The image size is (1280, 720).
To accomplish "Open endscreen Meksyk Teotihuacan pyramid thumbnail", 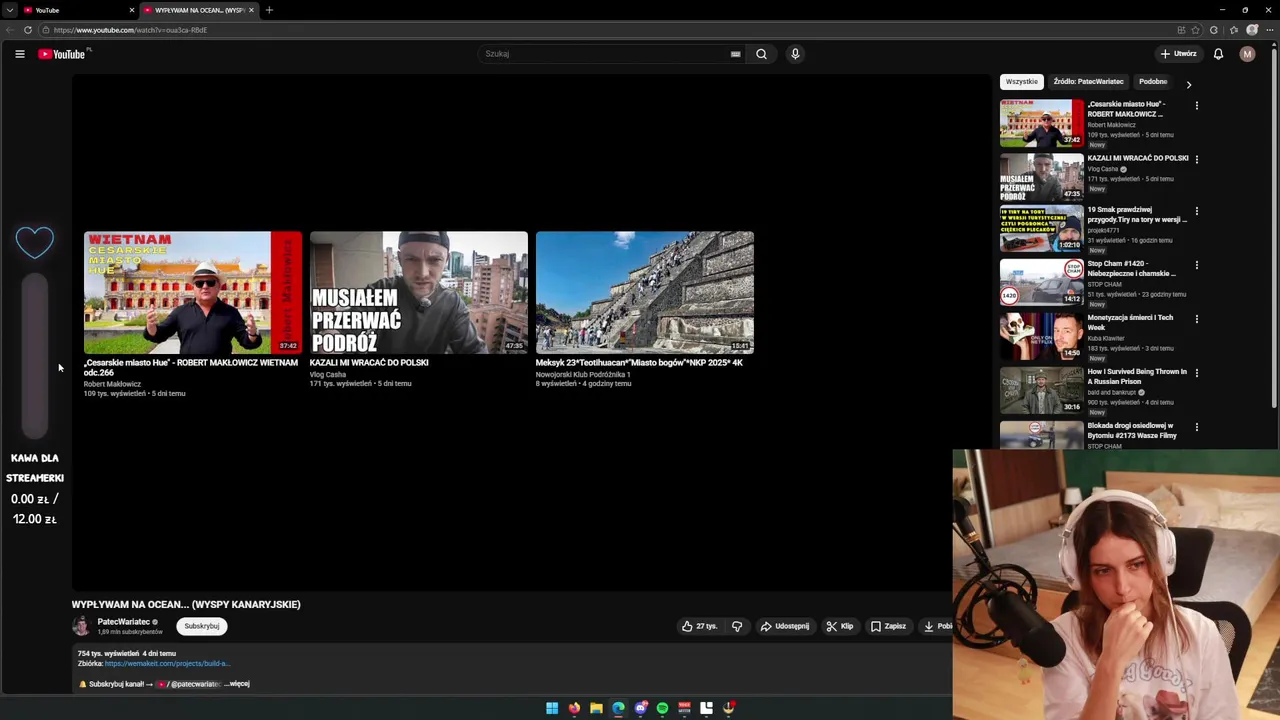I will (645, 293).
